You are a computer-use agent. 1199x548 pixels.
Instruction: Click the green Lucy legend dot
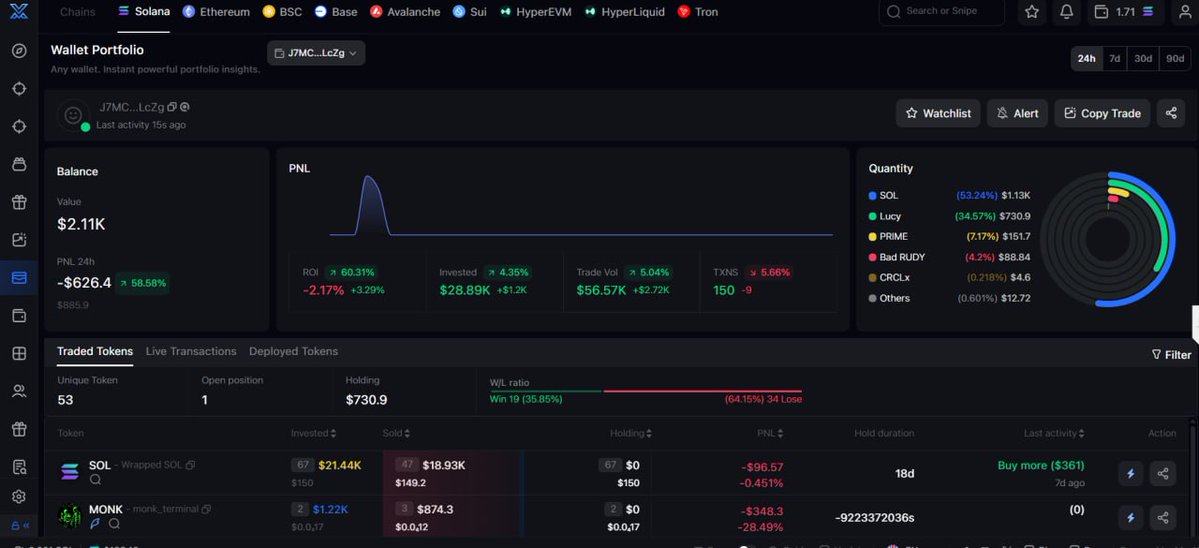872,216
